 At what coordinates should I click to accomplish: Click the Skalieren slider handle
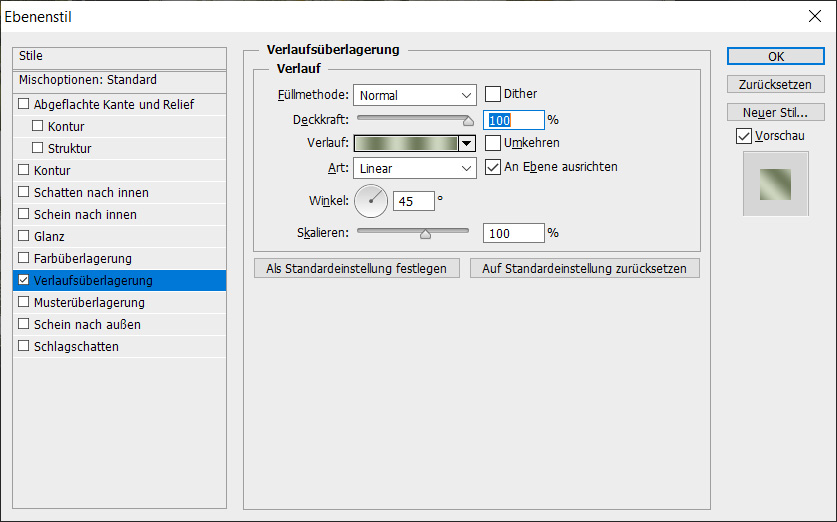tap(425, 234)
